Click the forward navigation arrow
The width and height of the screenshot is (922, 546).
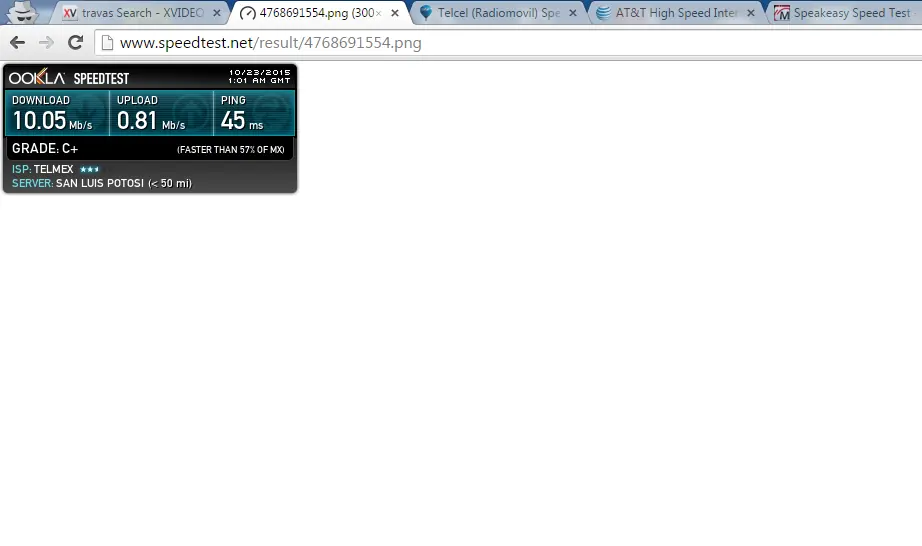pyautogui.click(x=46, y=42)
